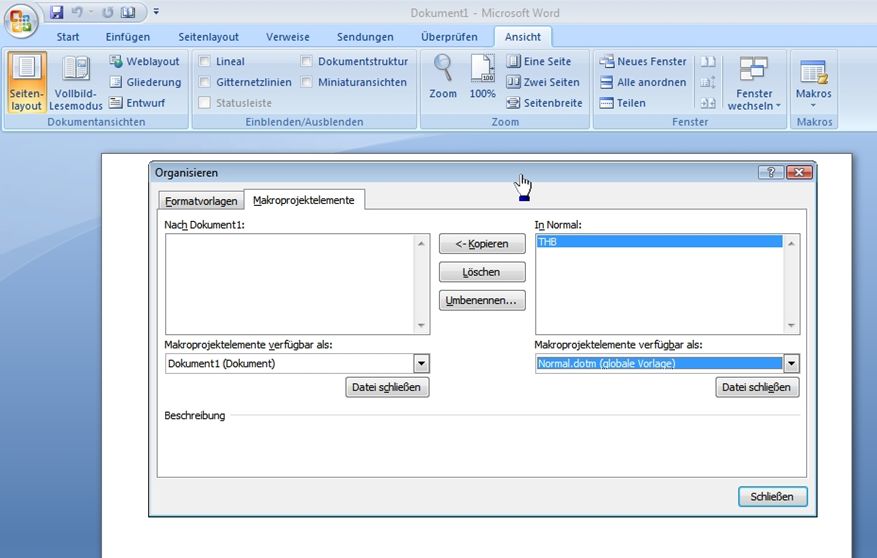
Task: Select the Ansicht ribbon tab
Action: (x=522, y=37)
